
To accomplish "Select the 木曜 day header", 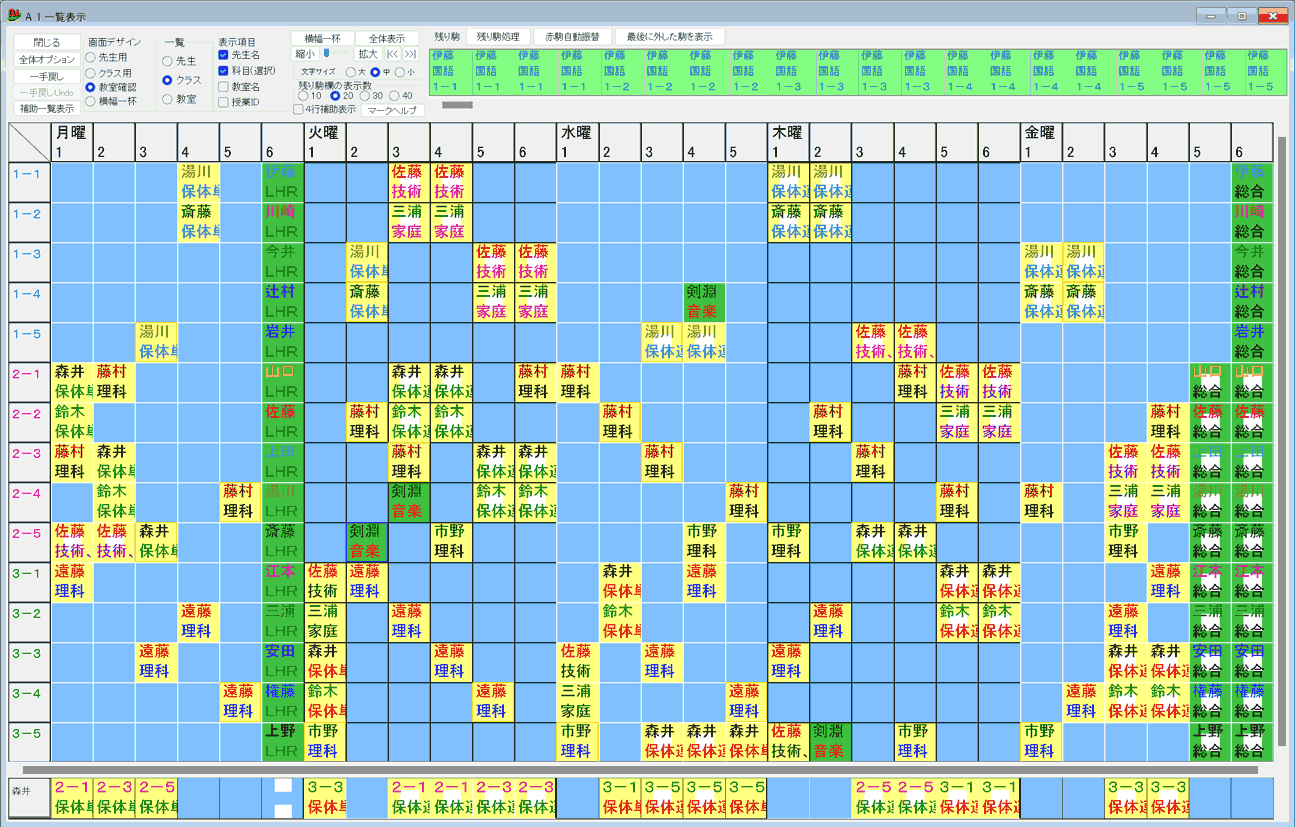I will [x=788, y=132].
